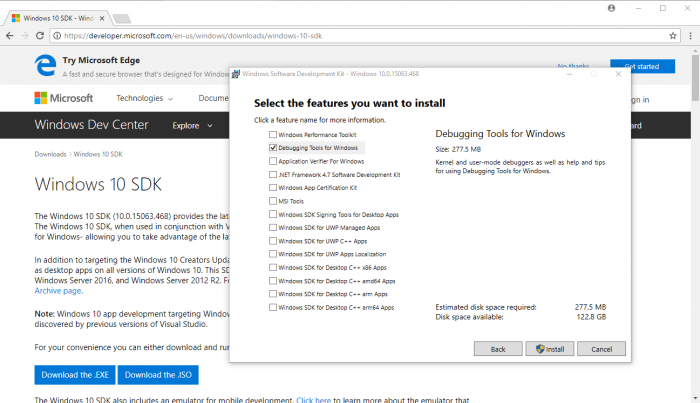Click the Install button
The width and height of the screenshot is (700, 403).
[x=550, y=349]
